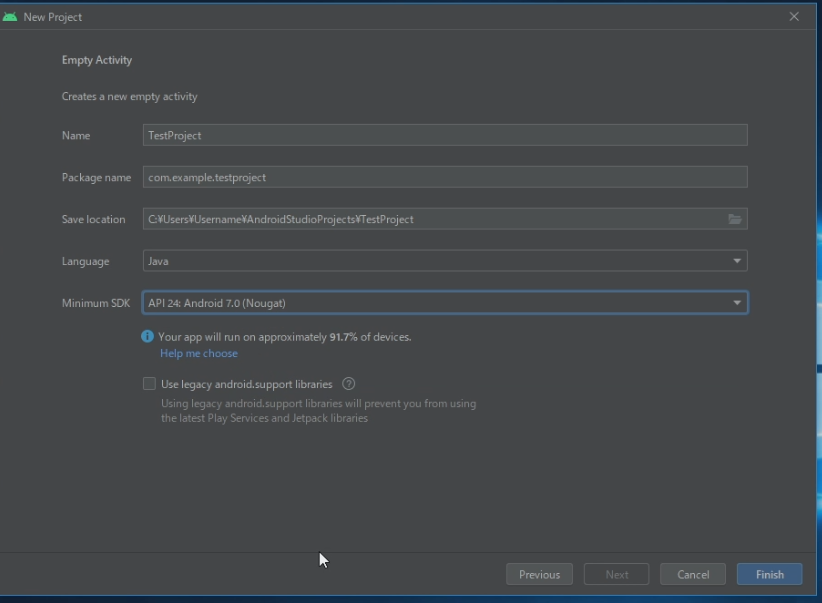822x603 pixels.
Task: Close the New Project dialog with X
Action: [x=794, y=17]
